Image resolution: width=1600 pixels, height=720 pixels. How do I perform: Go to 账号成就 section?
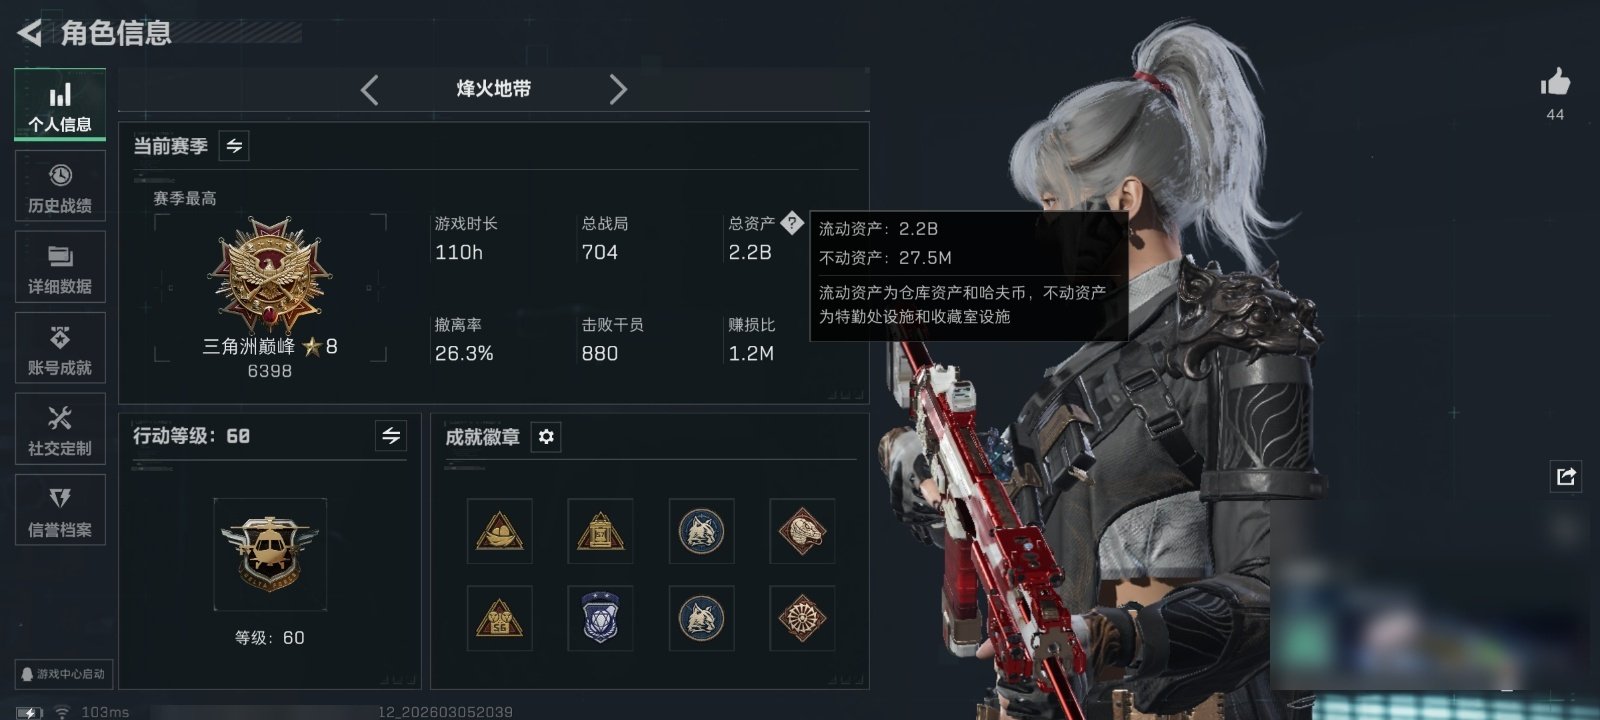[60, 348]
